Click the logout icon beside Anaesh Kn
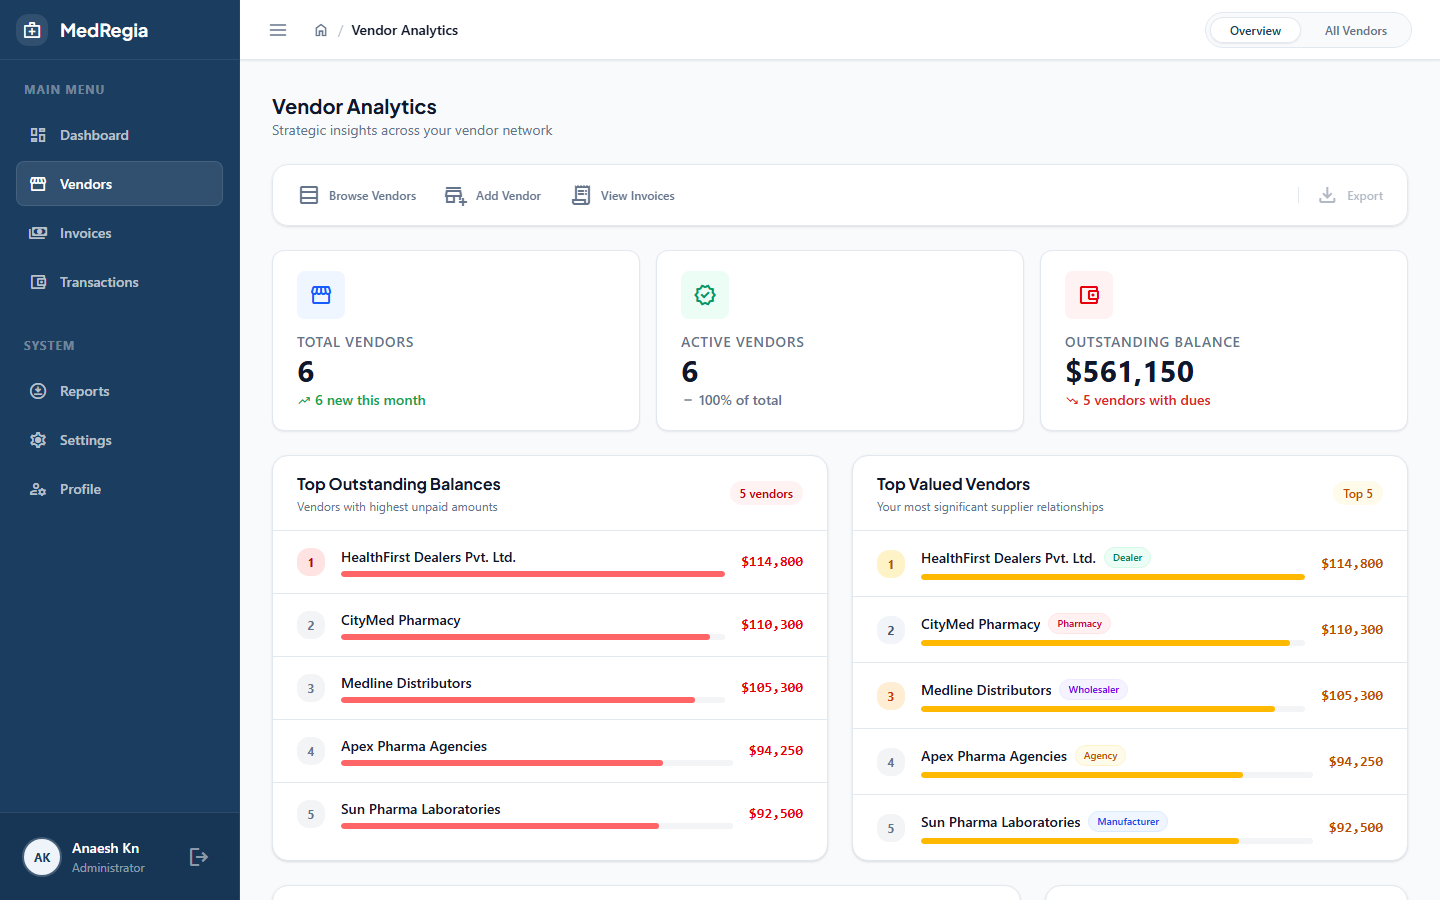1440x900 pixels. pyautogui.click(x=199, y=857)
